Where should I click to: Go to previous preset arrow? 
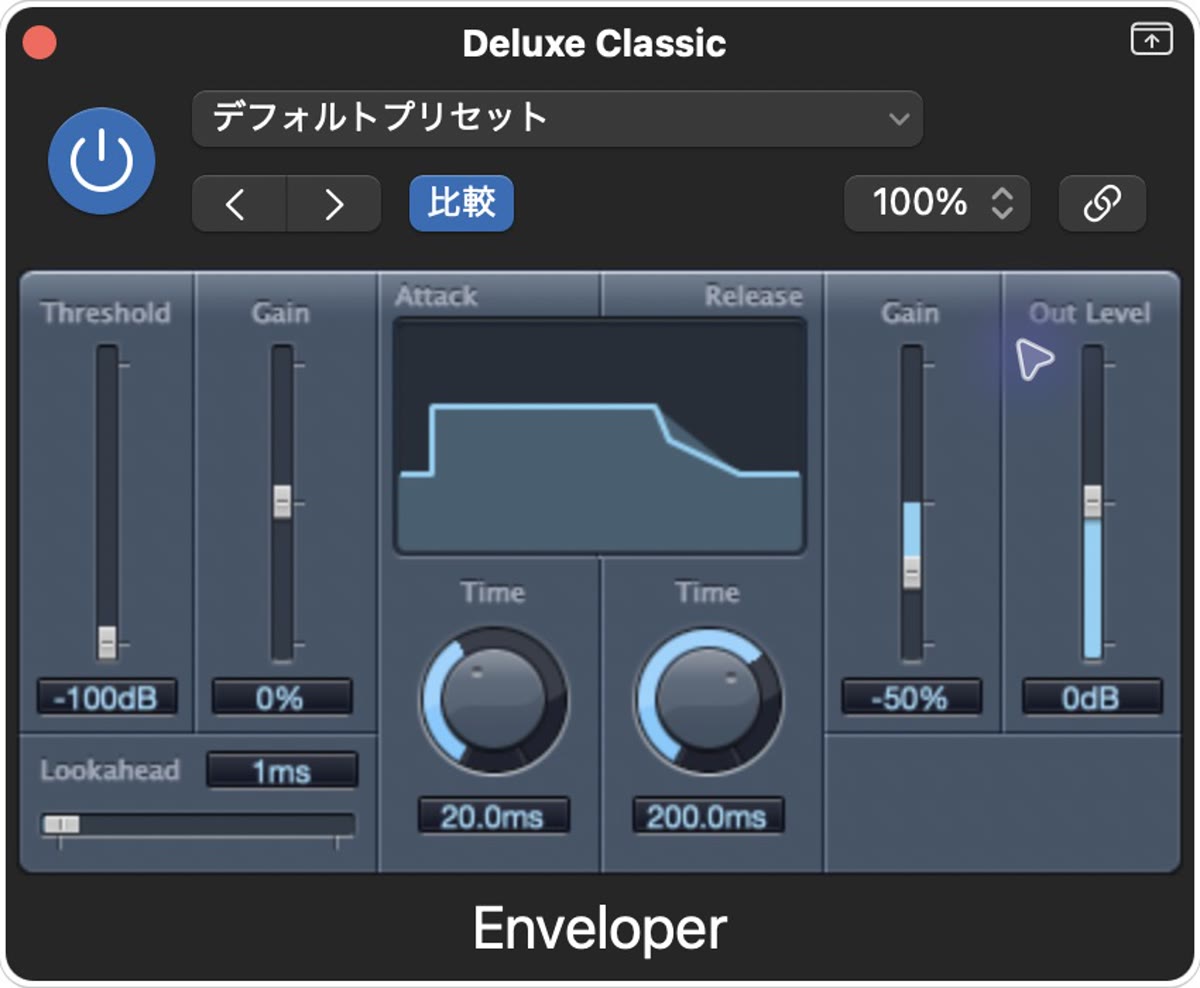click(239, 204)
